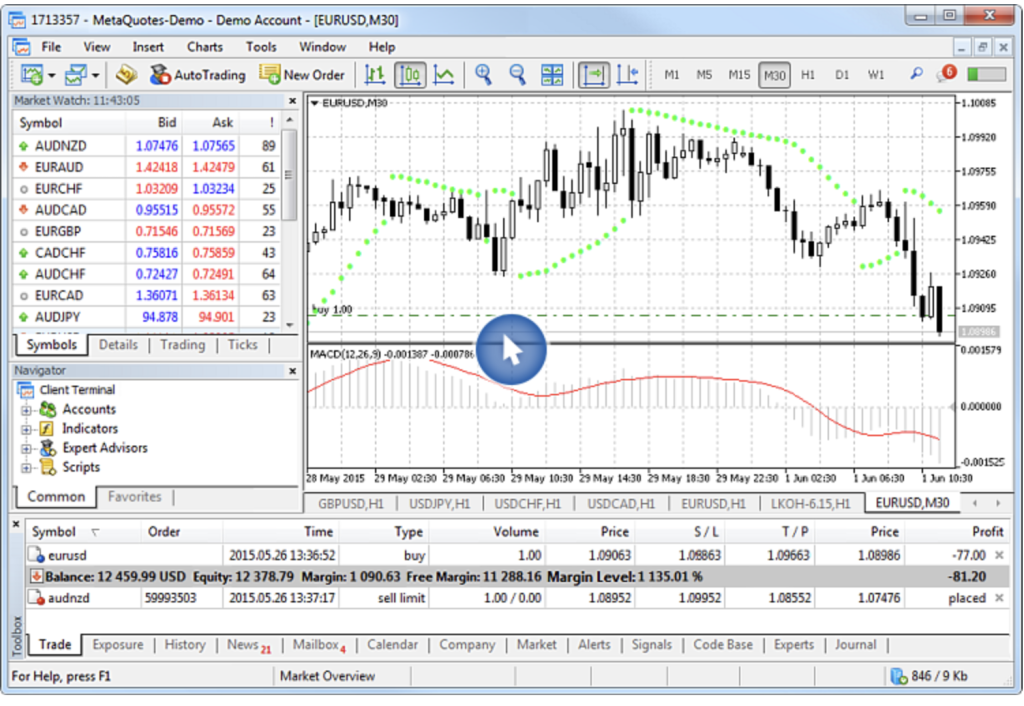Select the candlesticks chart type icon

pyautogui.click(x=409, y=75)
